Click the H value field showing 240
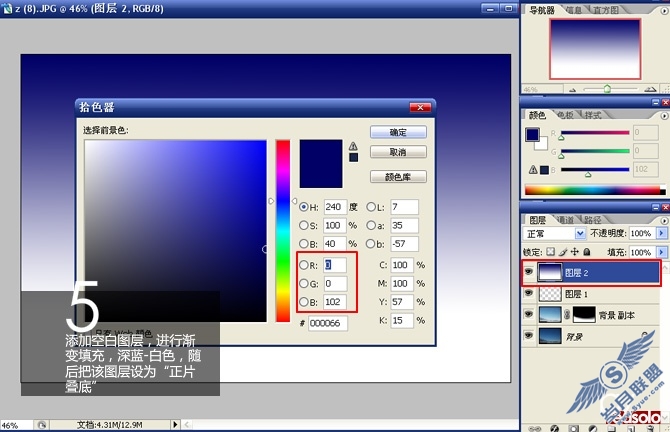 click(335, 207)
